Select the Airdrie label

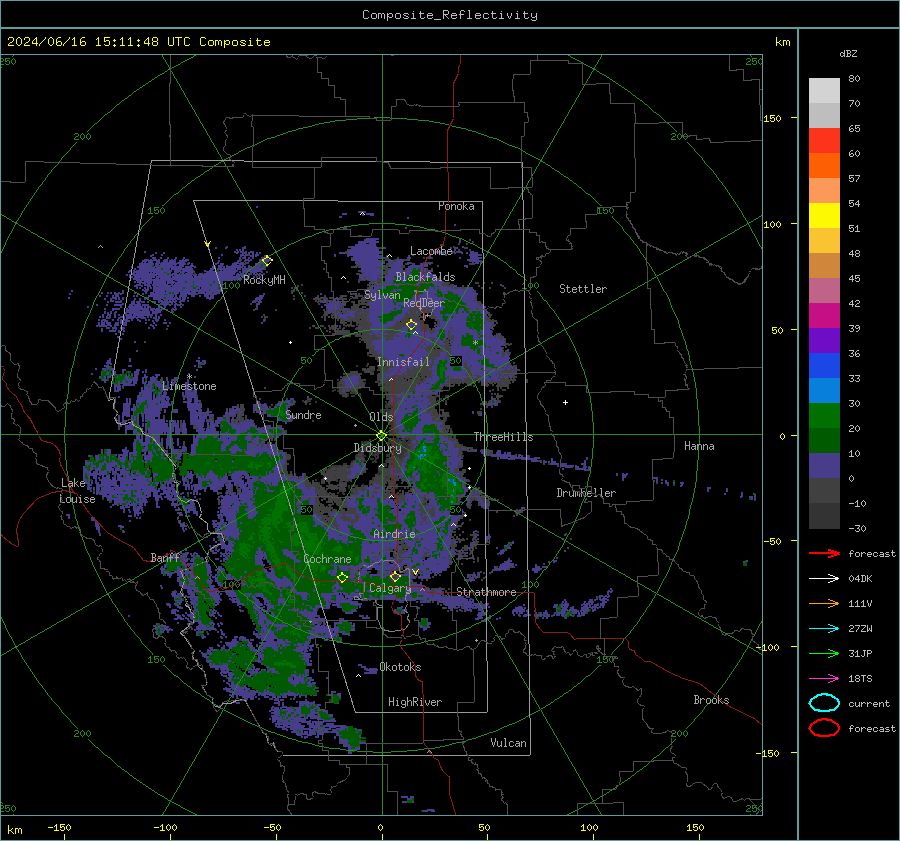tap(394, 534)
